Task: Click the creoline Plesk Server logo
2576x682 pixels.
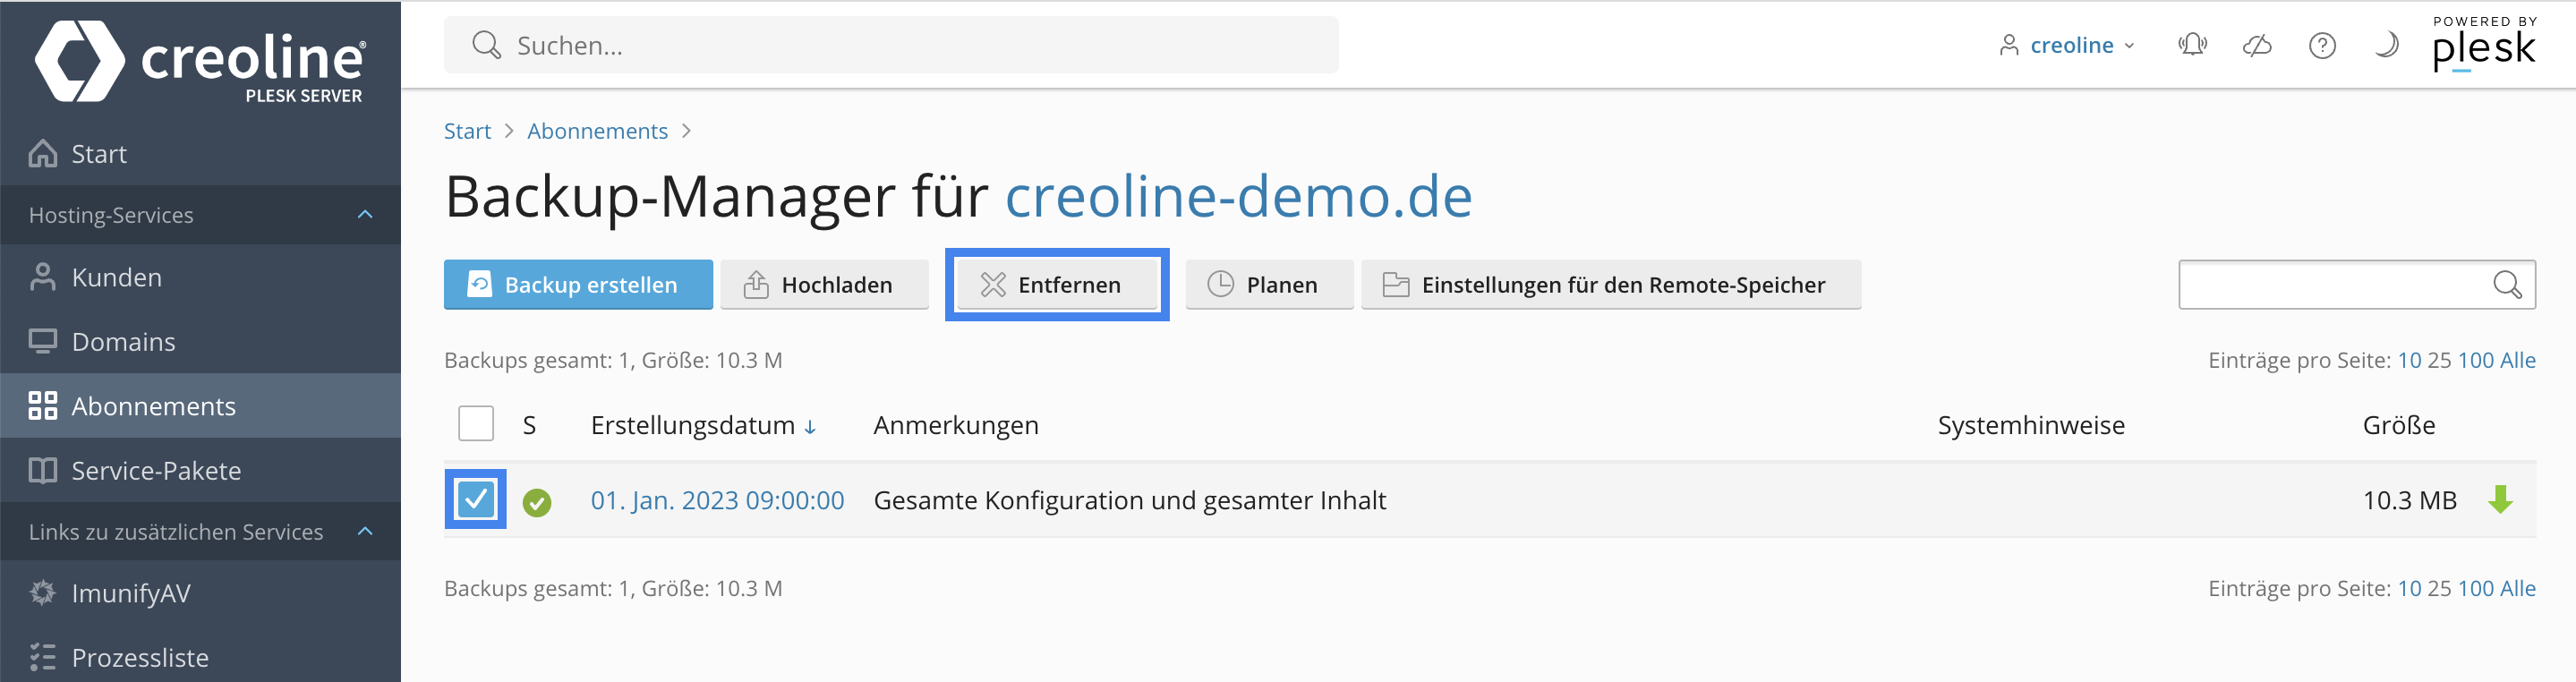Action: click(200, 60)
